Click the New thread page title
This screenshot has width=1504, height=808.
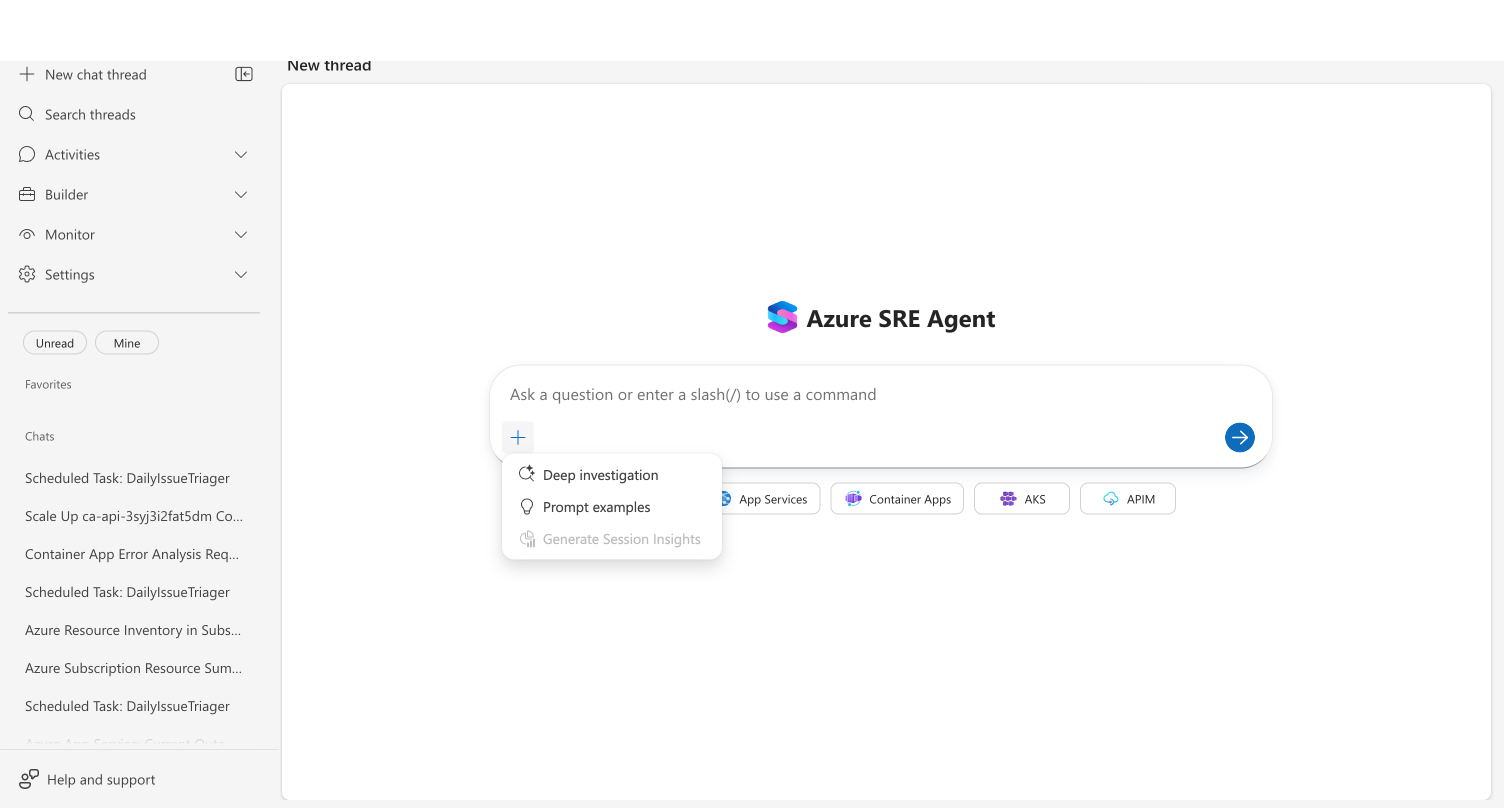click(329, 66)
